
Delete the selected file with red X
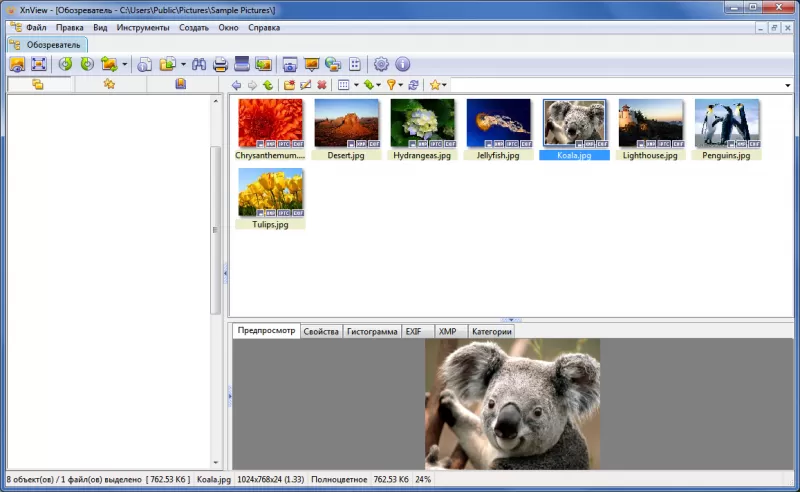point(321,85)
